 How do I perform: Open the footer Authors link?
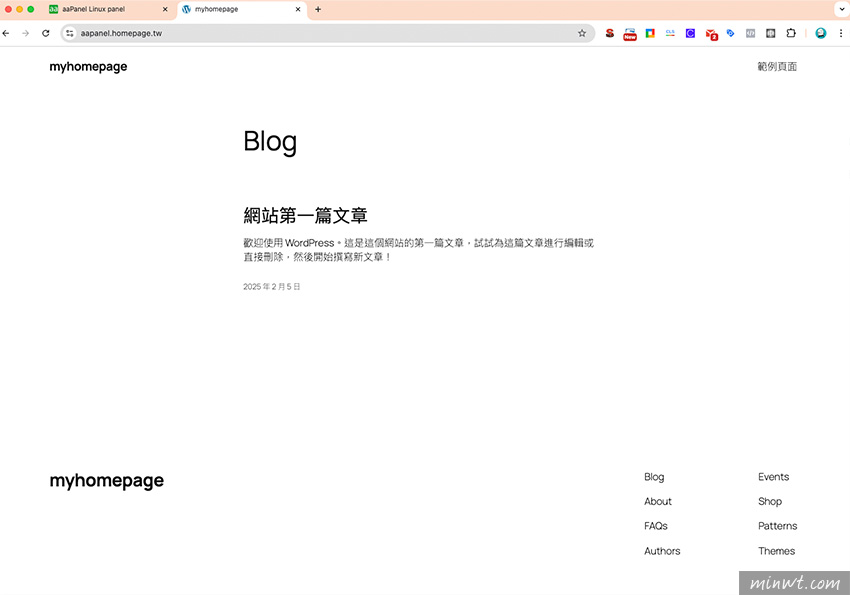pos(662,551)
